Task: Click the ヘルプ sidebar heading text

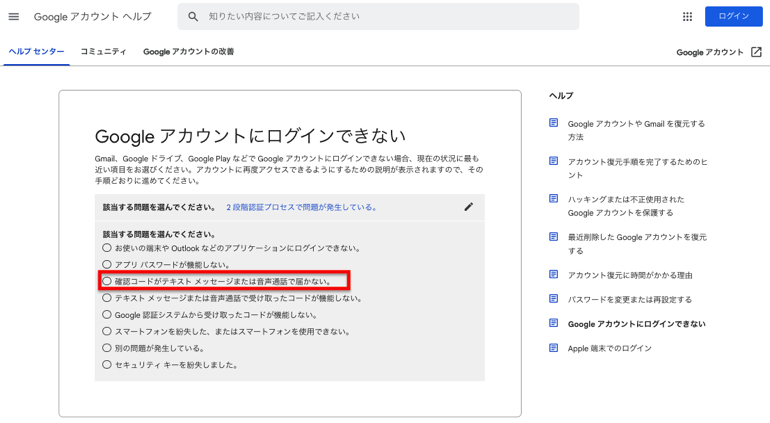Action: coord(561,96)
